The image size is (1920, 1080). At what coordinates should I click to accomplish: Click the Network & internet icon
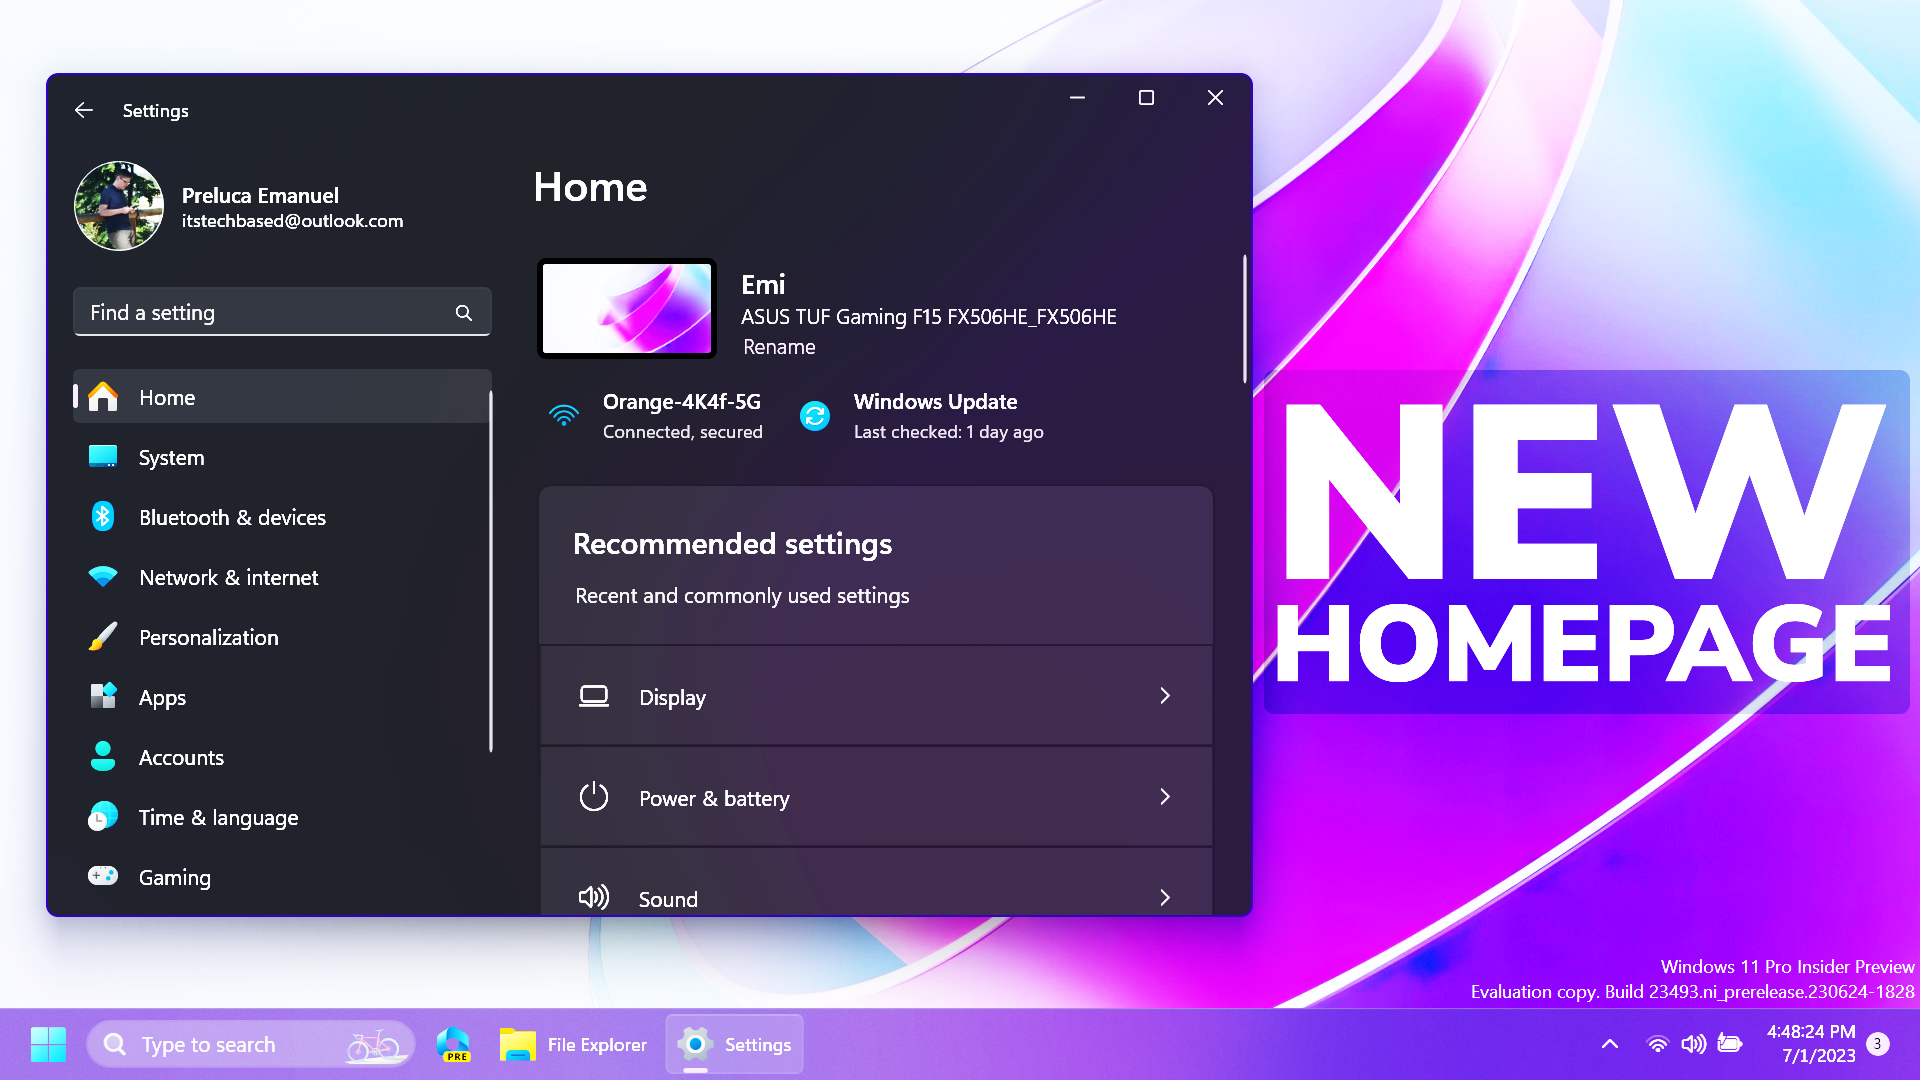[x=105, y=576]
